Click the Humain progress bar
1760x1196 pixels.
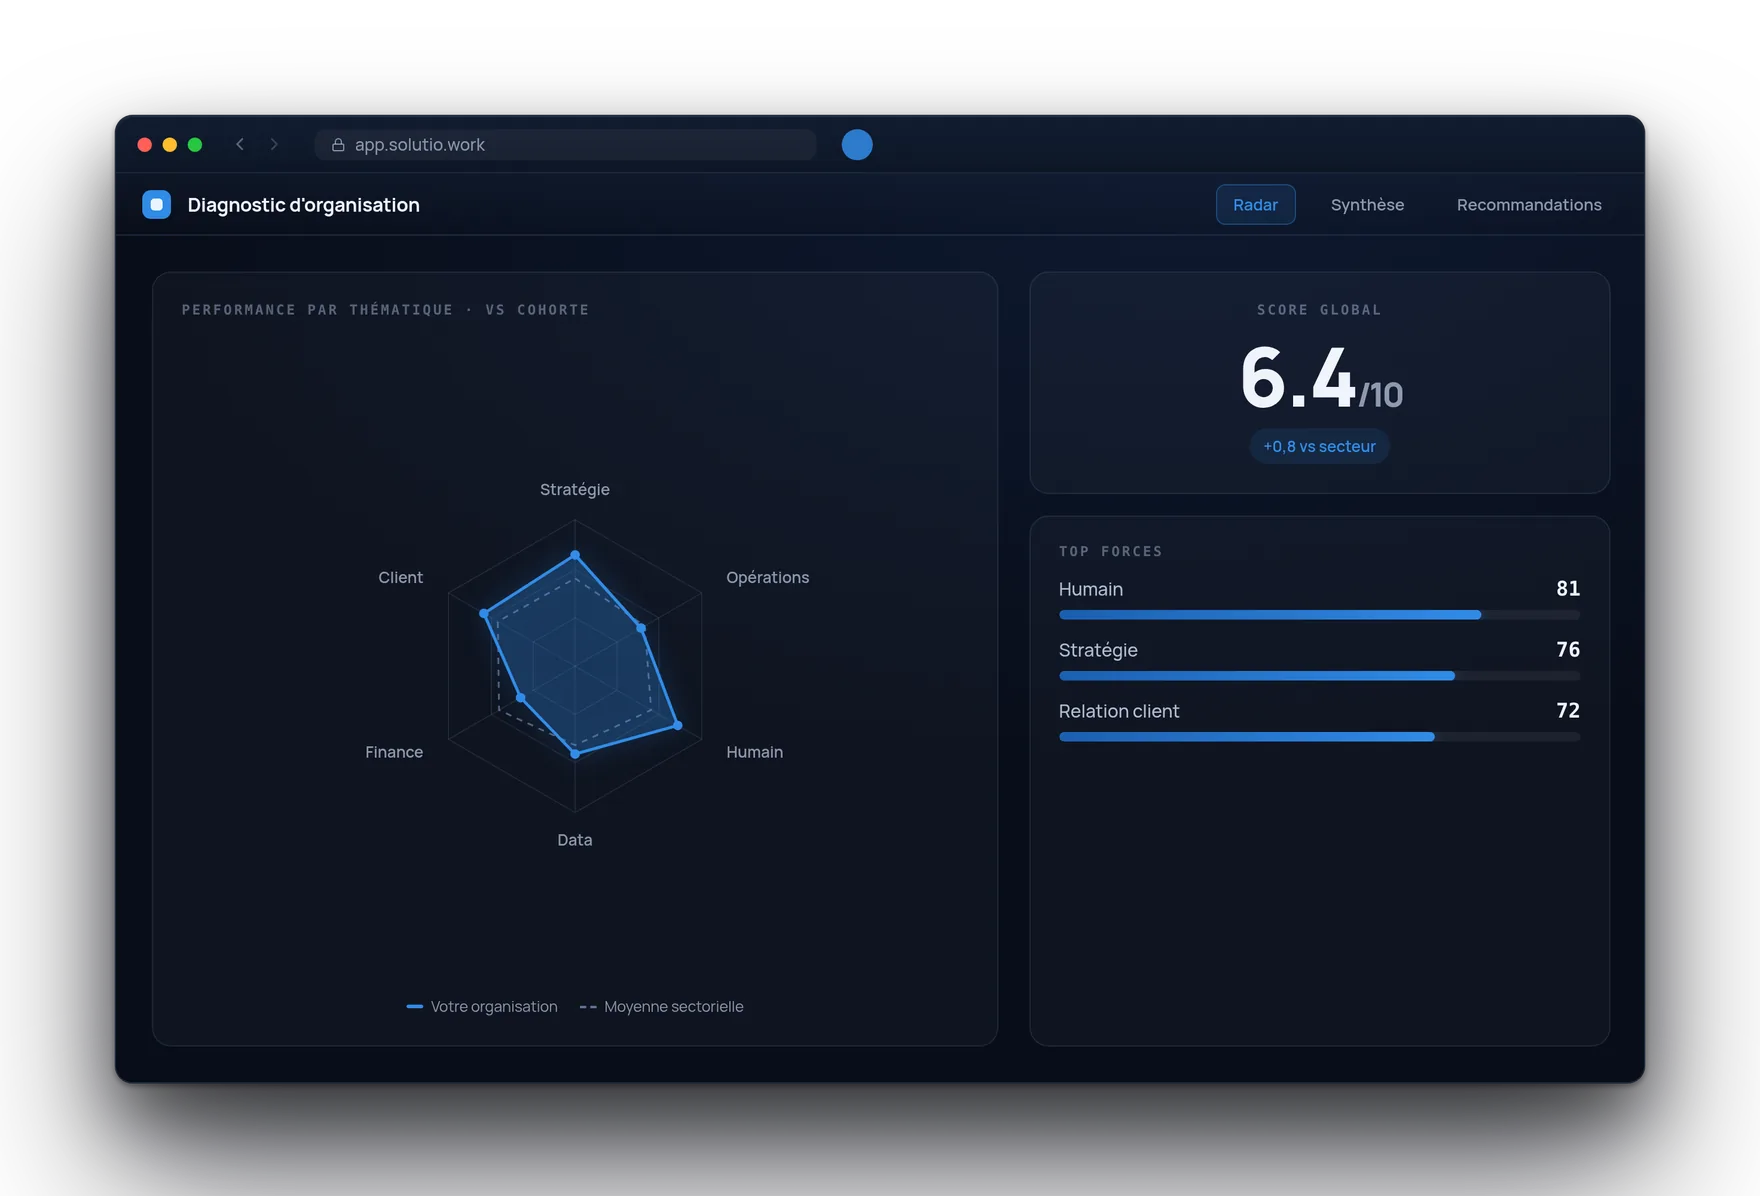pos(1319,615)
